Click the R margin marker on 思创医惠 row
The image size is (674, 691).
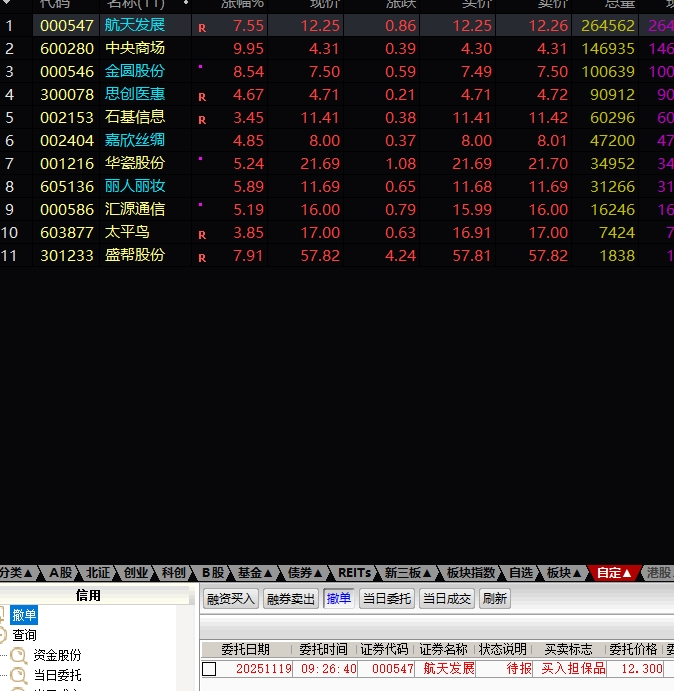202,97
